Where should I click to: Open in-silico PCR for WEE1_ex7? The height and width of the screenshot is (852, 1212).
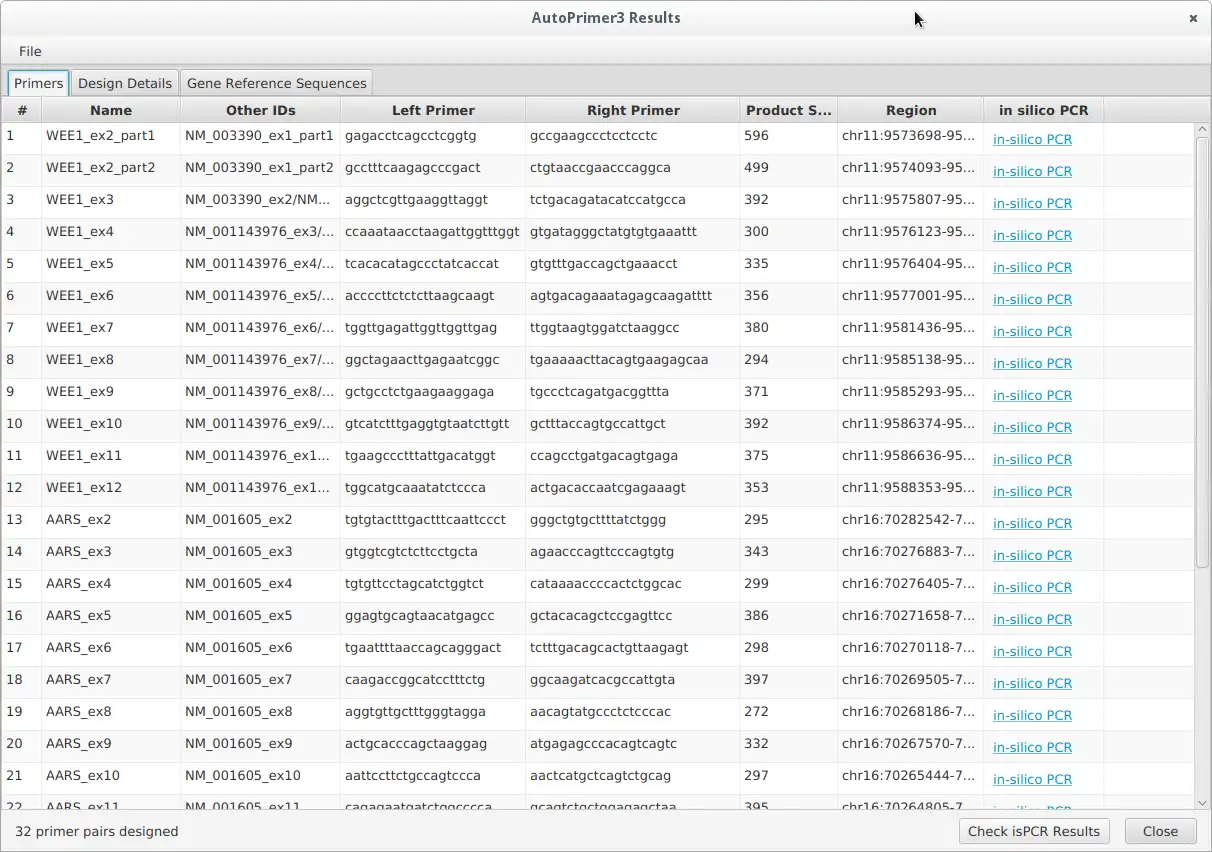pyautogui.click(x=1032, y=331)
